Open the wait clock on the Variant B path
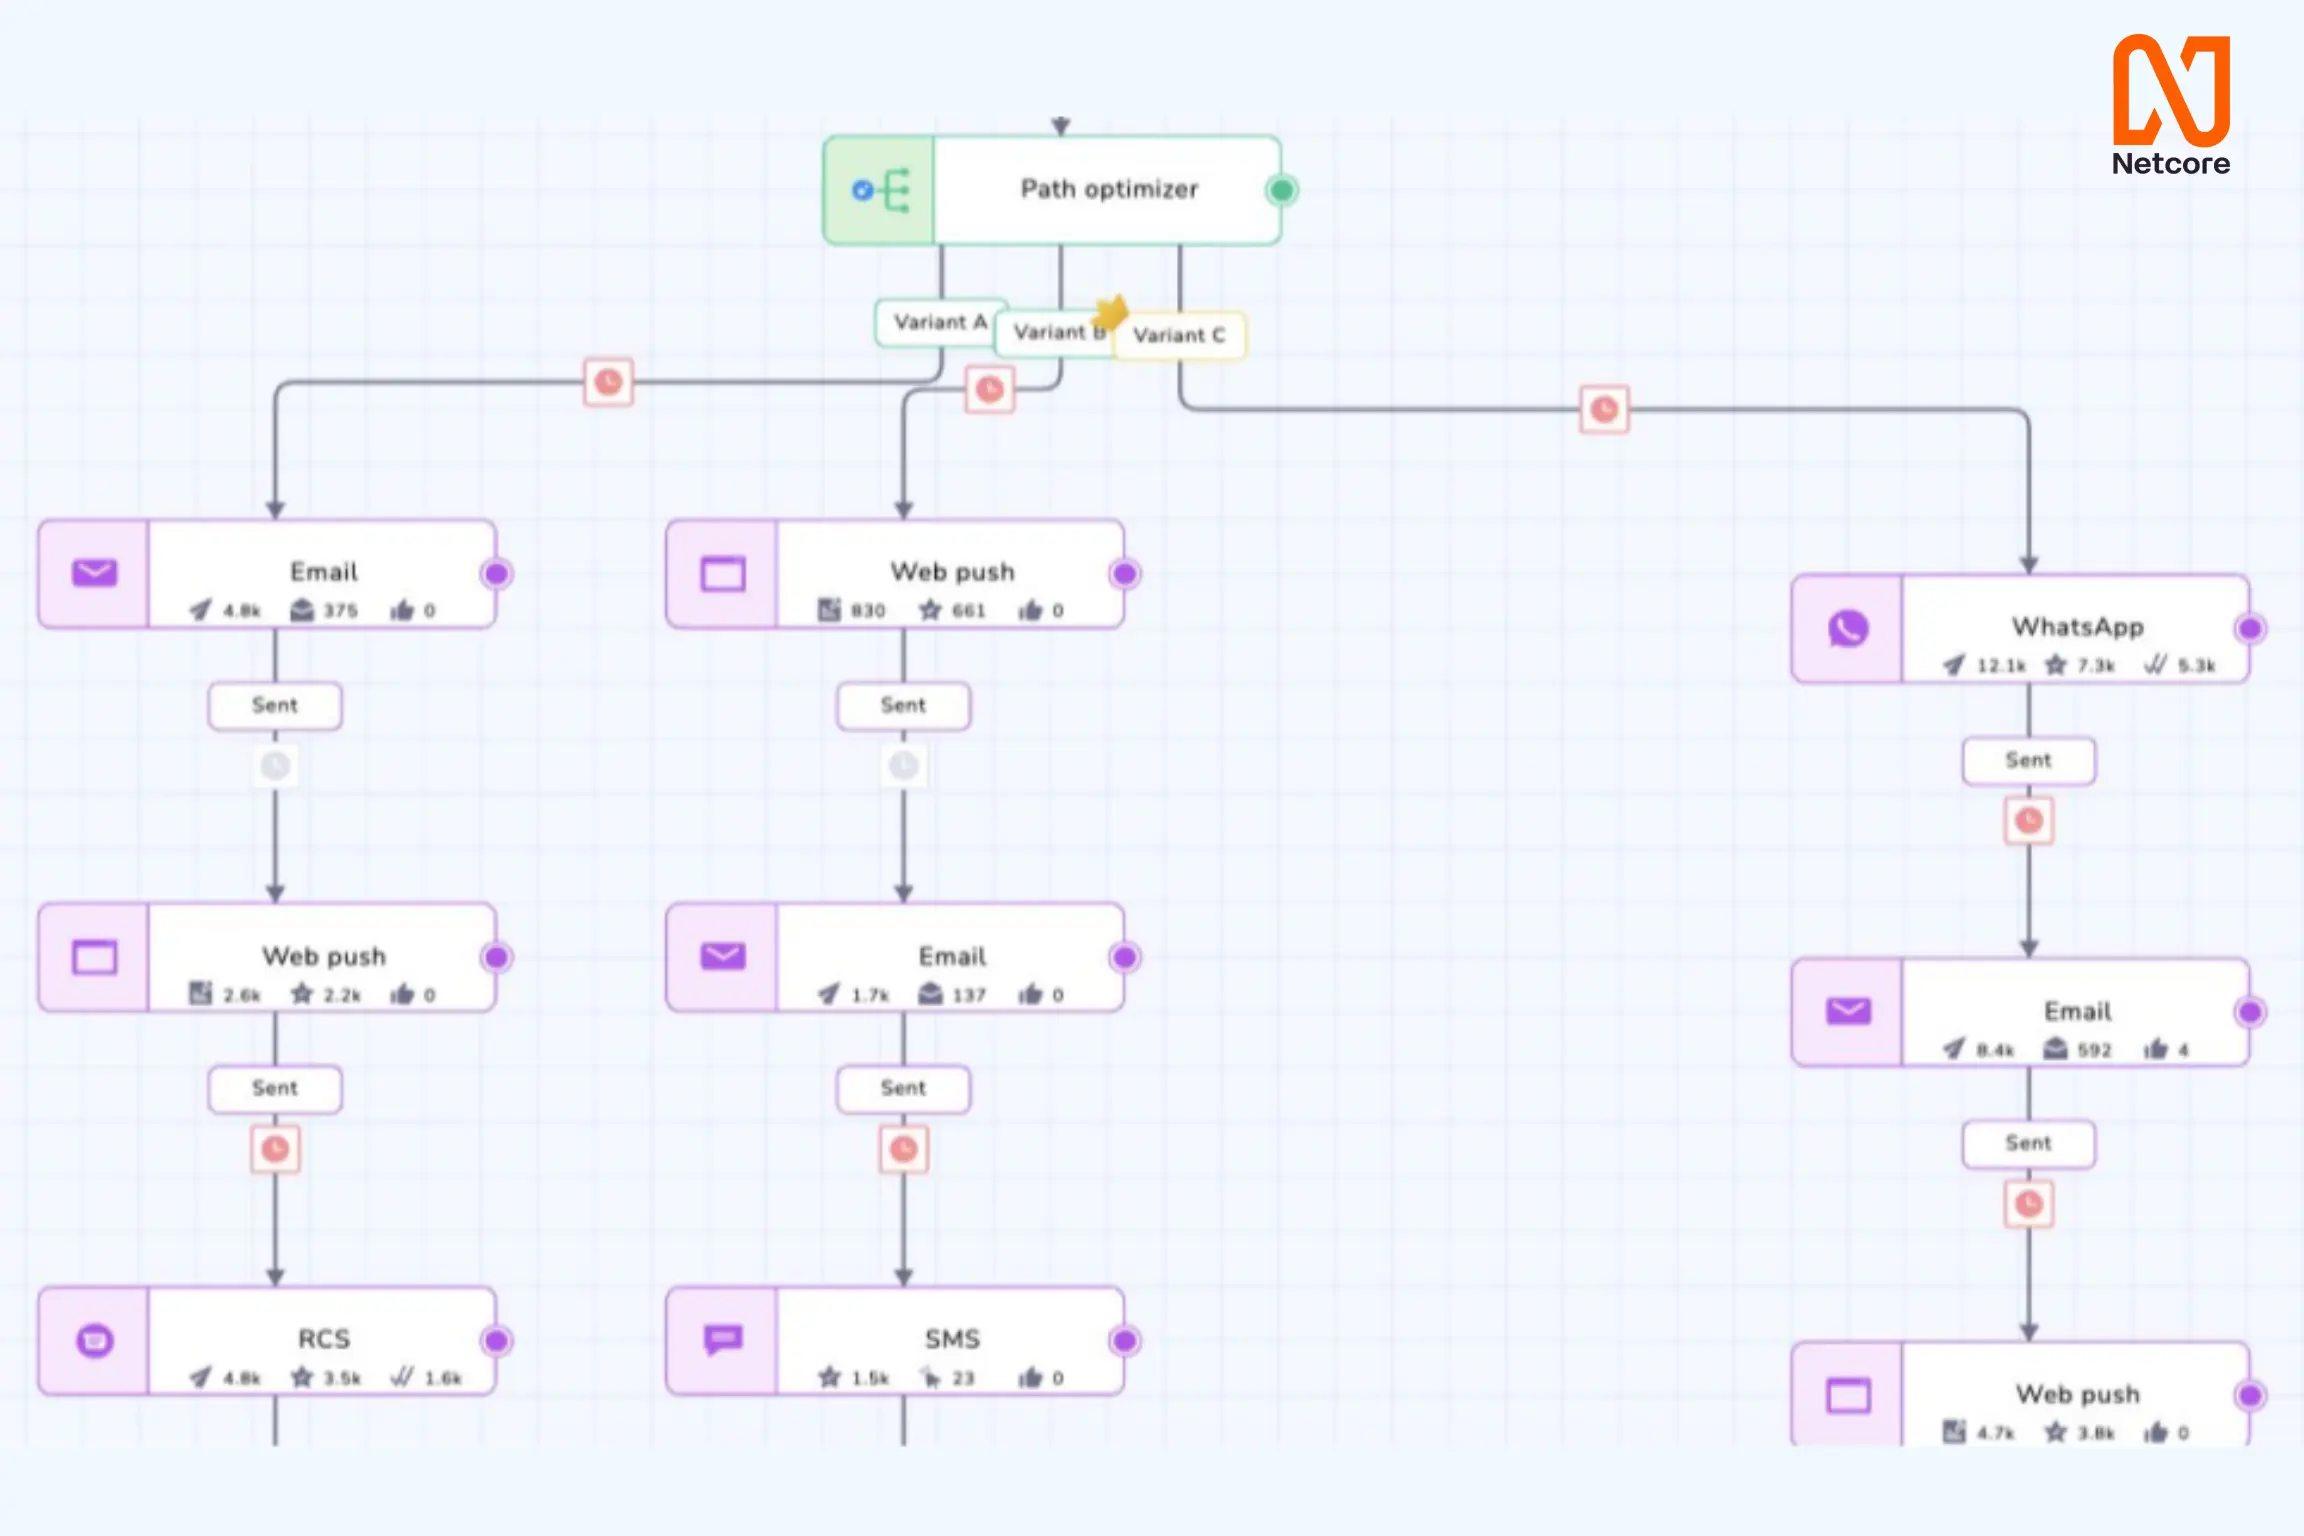The height and width of the screenshot is (1536, 2304). pyautogui.click(x=990, y=389)
